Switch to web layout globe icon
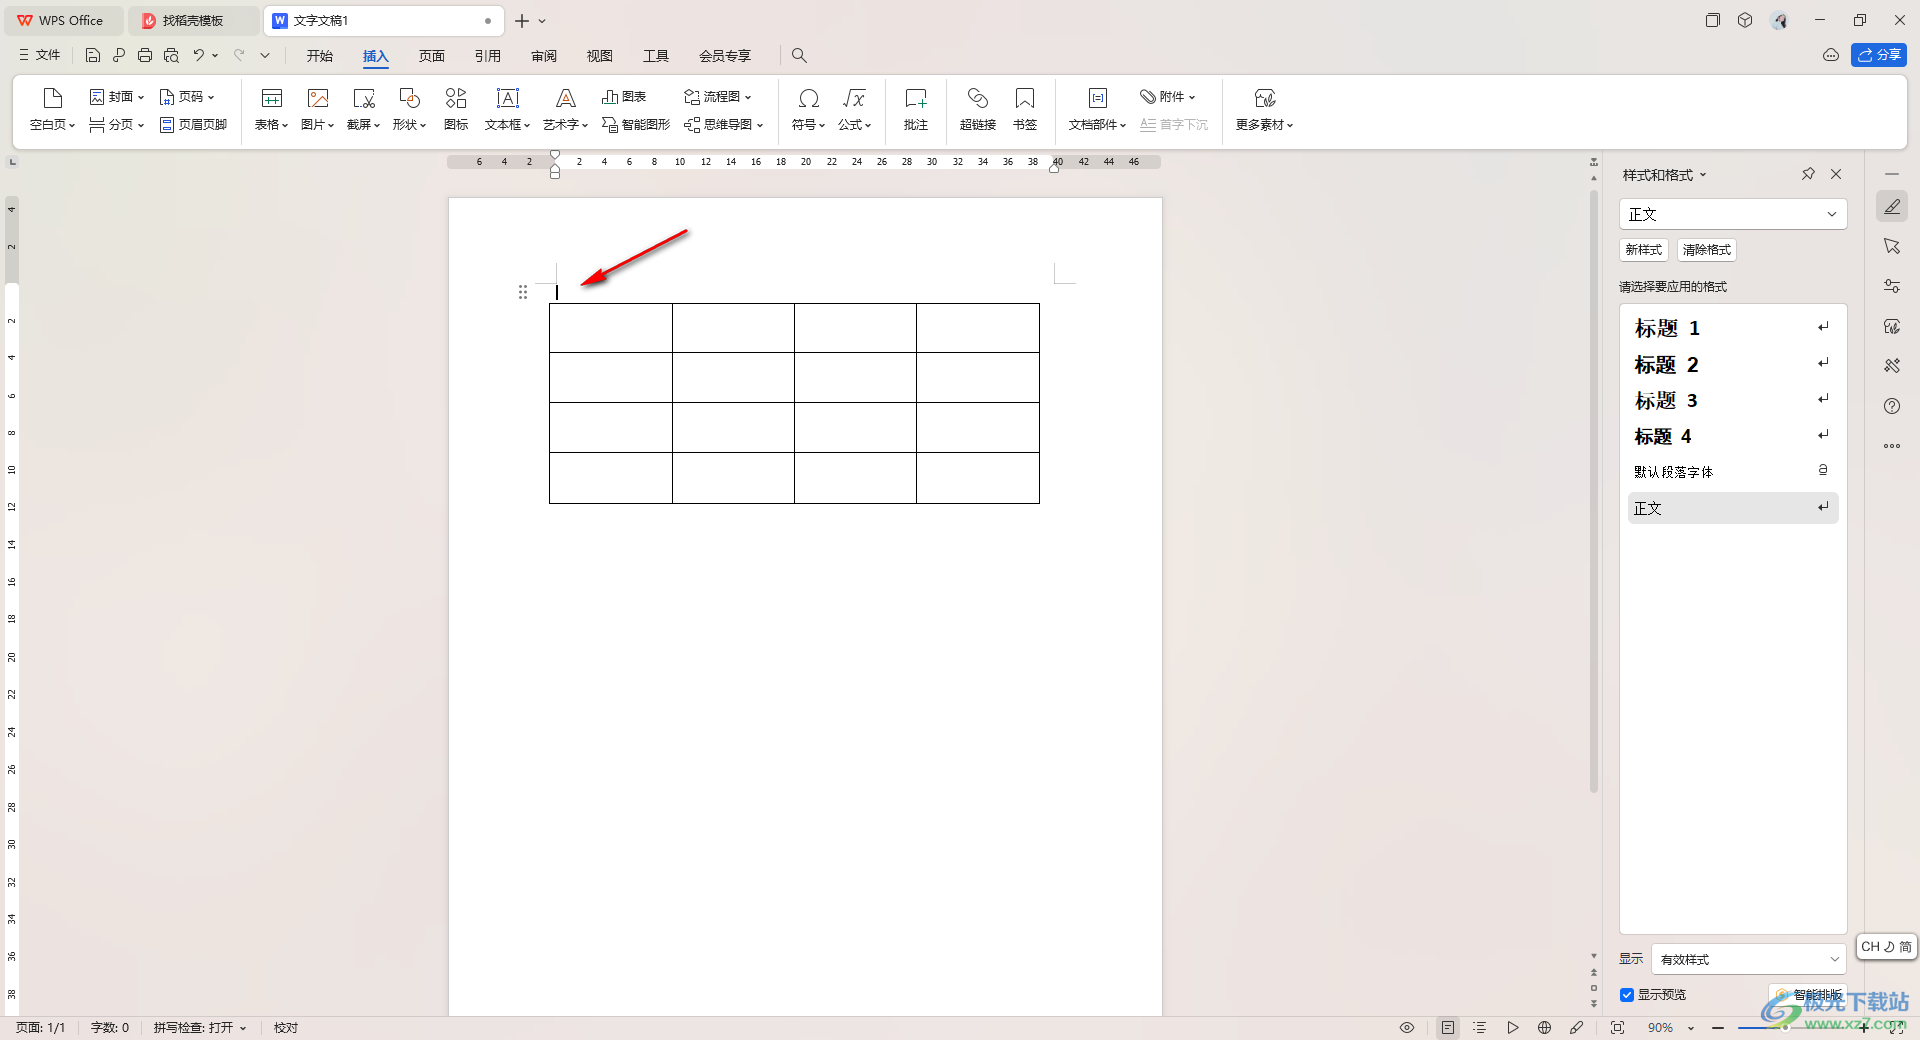This screenshot has height=1040, width=1920. pos(1545,1028)
